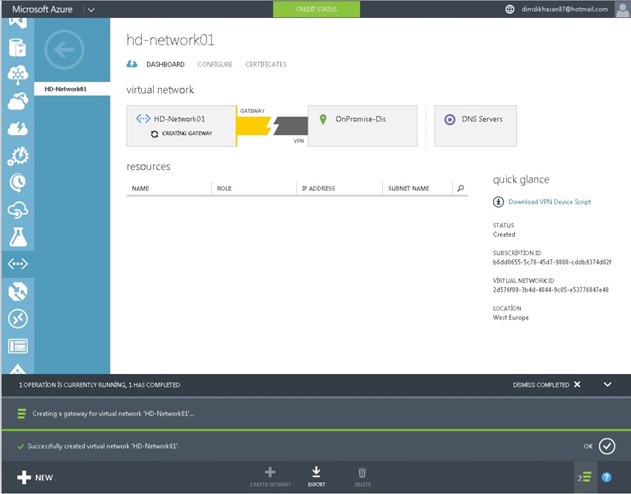Image resolution: width=631 pixels, height=494 pixels.
Task: Click the language globe icon
Action: tap(509, 9)
